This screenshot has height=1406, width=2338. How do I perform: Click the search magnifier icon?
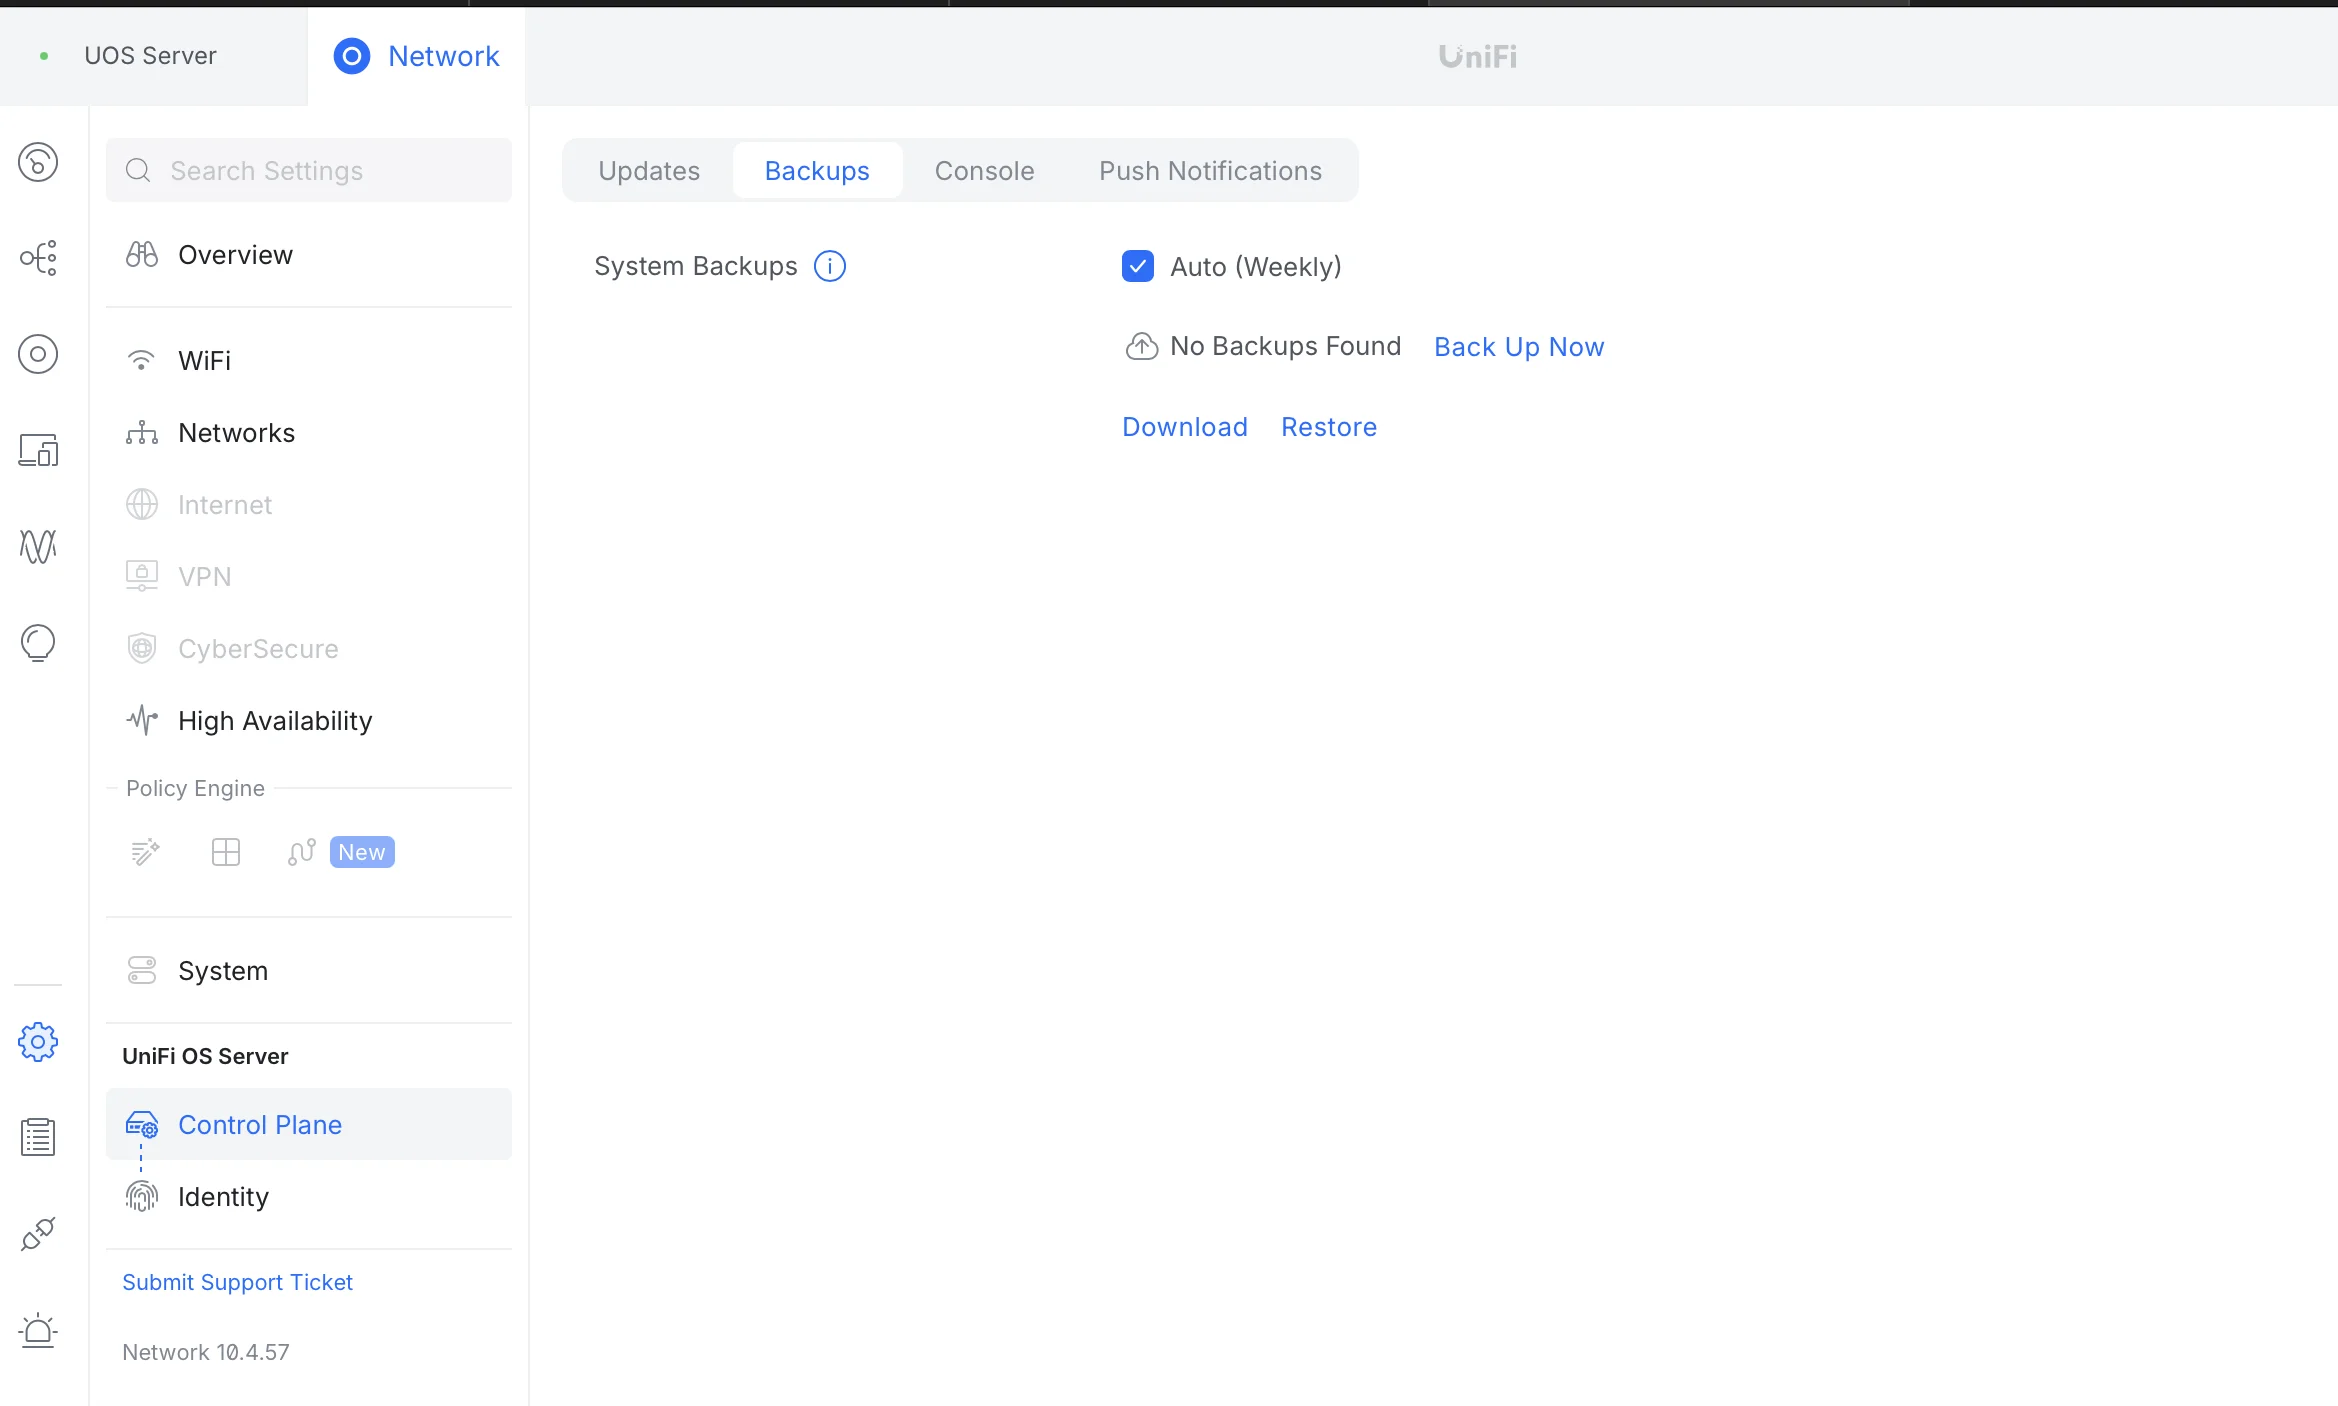point(138,170)
